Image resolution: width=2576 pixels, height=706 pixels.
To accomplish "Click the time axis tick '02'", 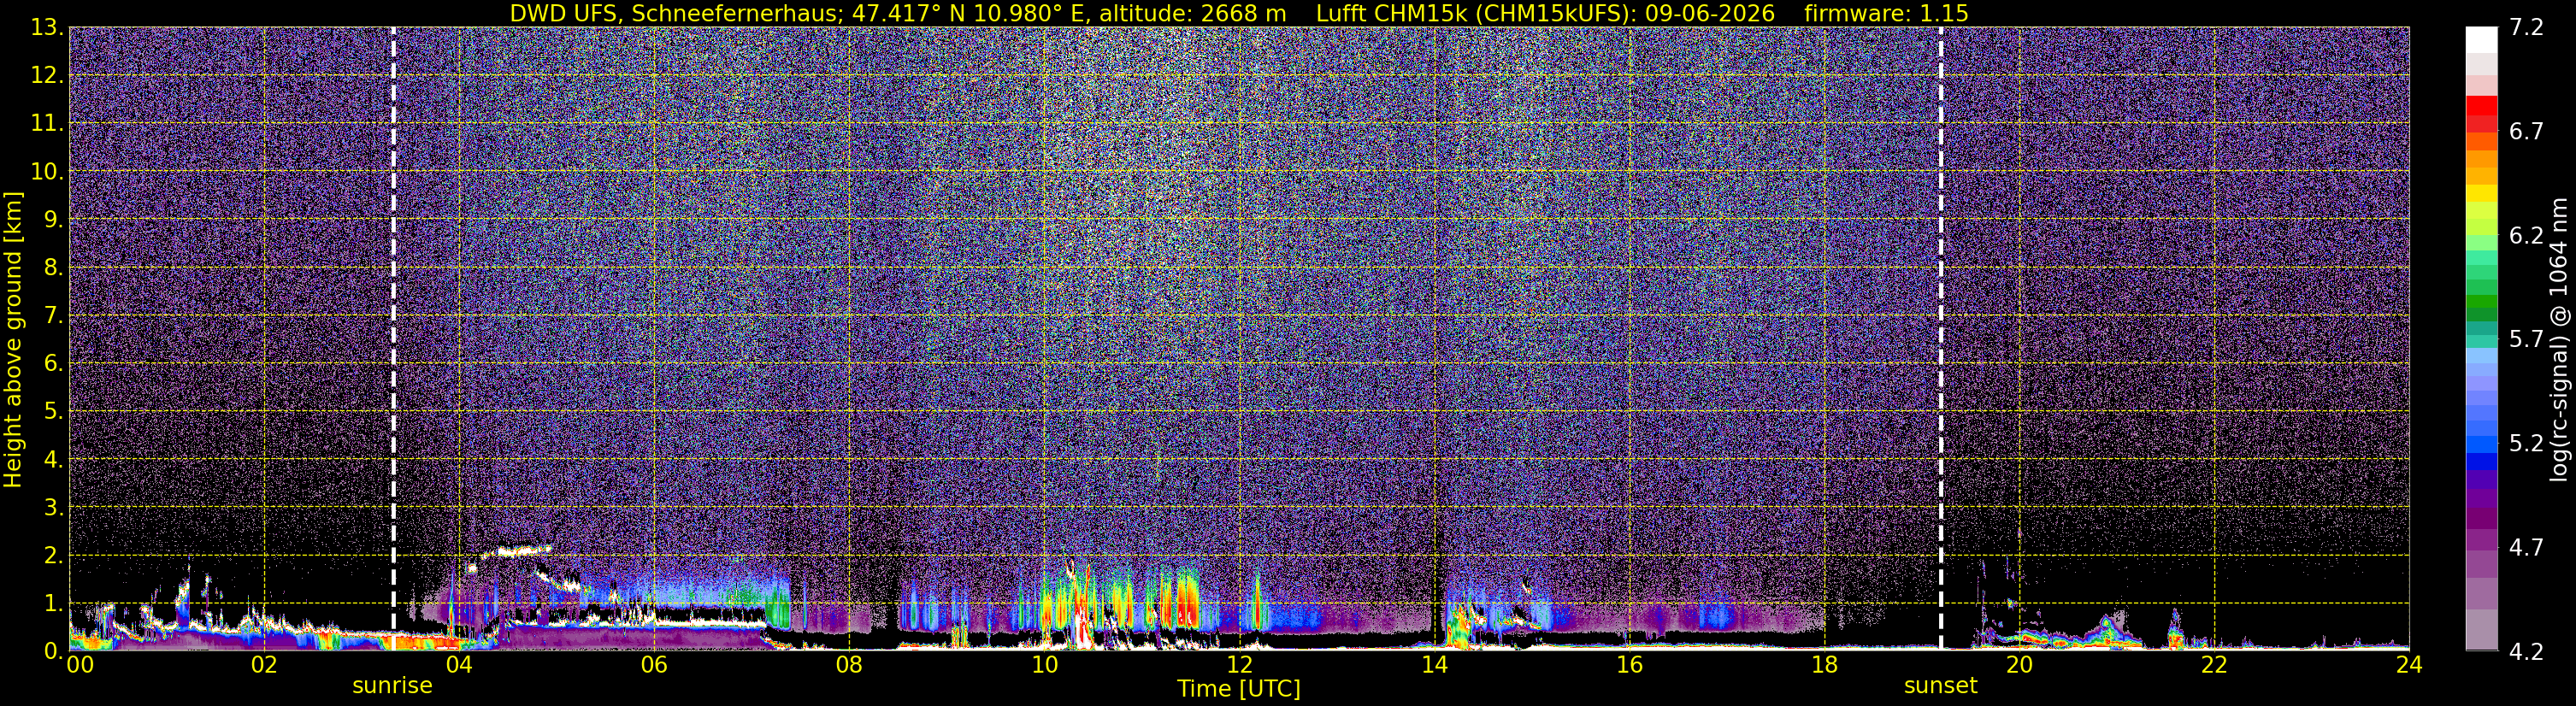I will [x=263, y=666].
